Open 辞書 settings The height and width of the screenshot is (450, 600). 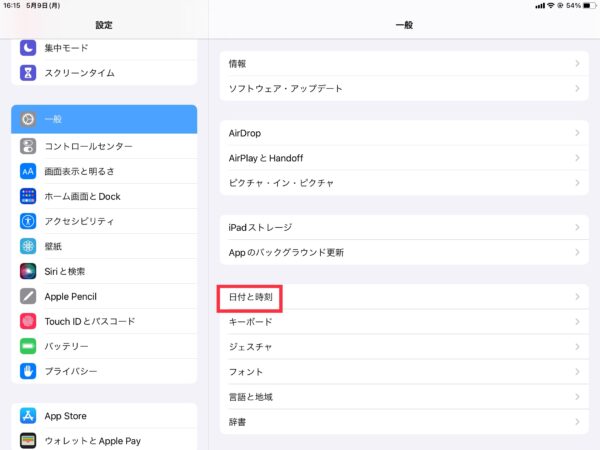[404, 422]
